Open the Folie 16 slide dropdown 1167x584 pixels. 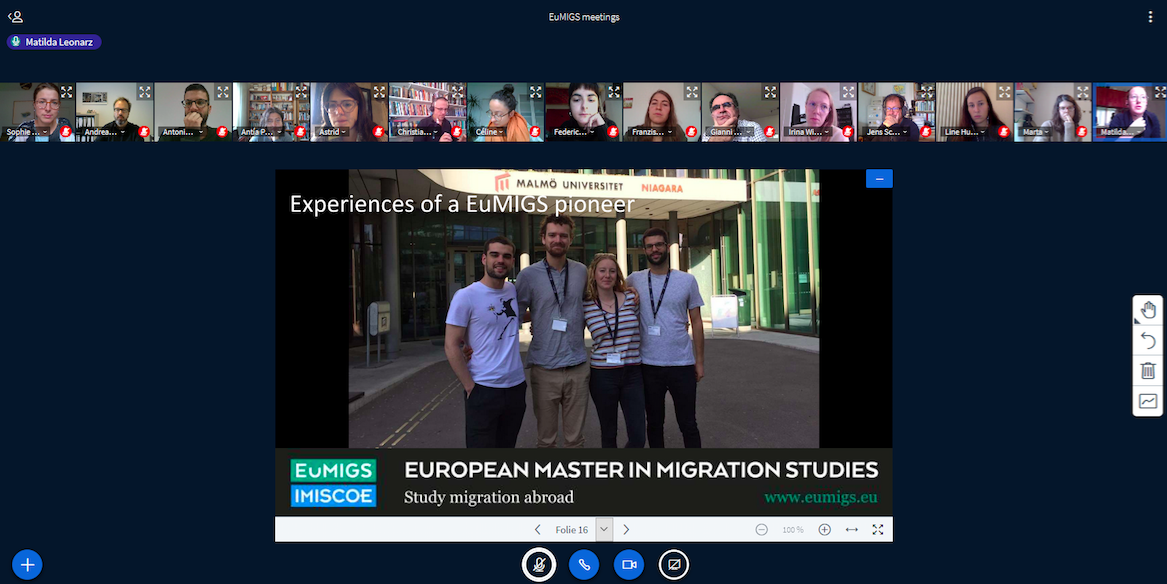(603, 530)
